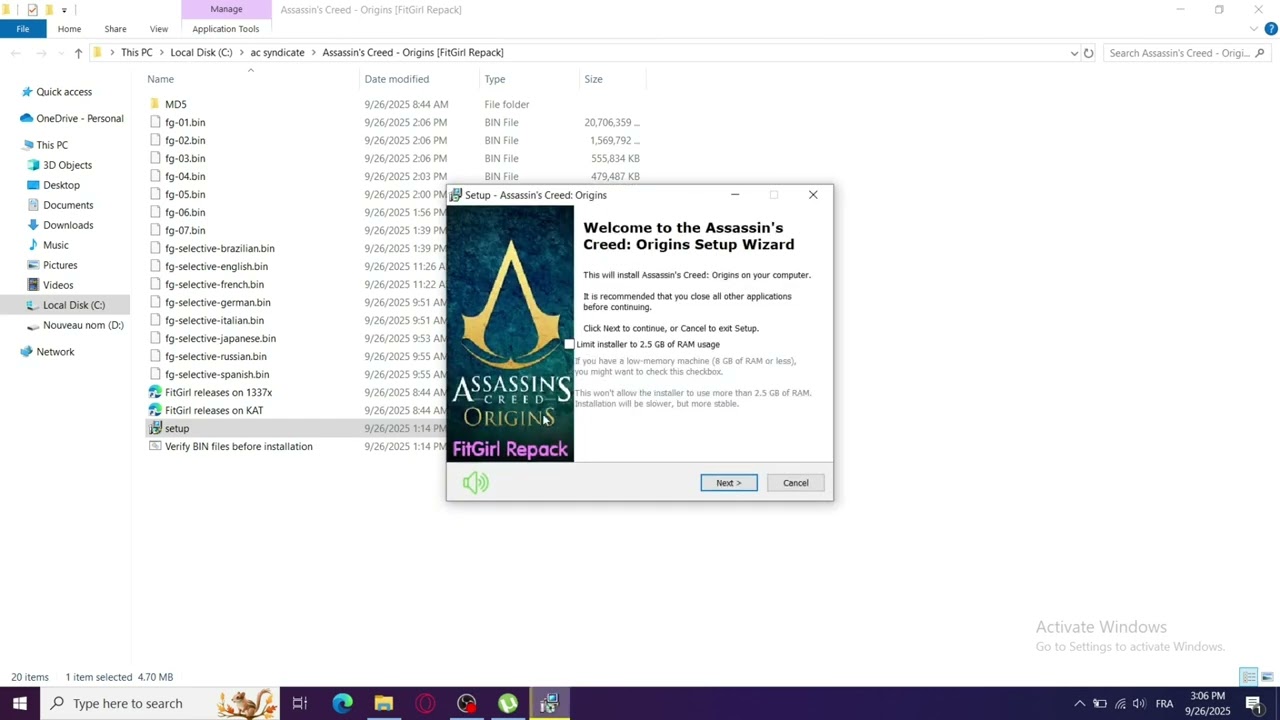
Task: Click the taskbar search box
Action: click(x=160, y=704)
